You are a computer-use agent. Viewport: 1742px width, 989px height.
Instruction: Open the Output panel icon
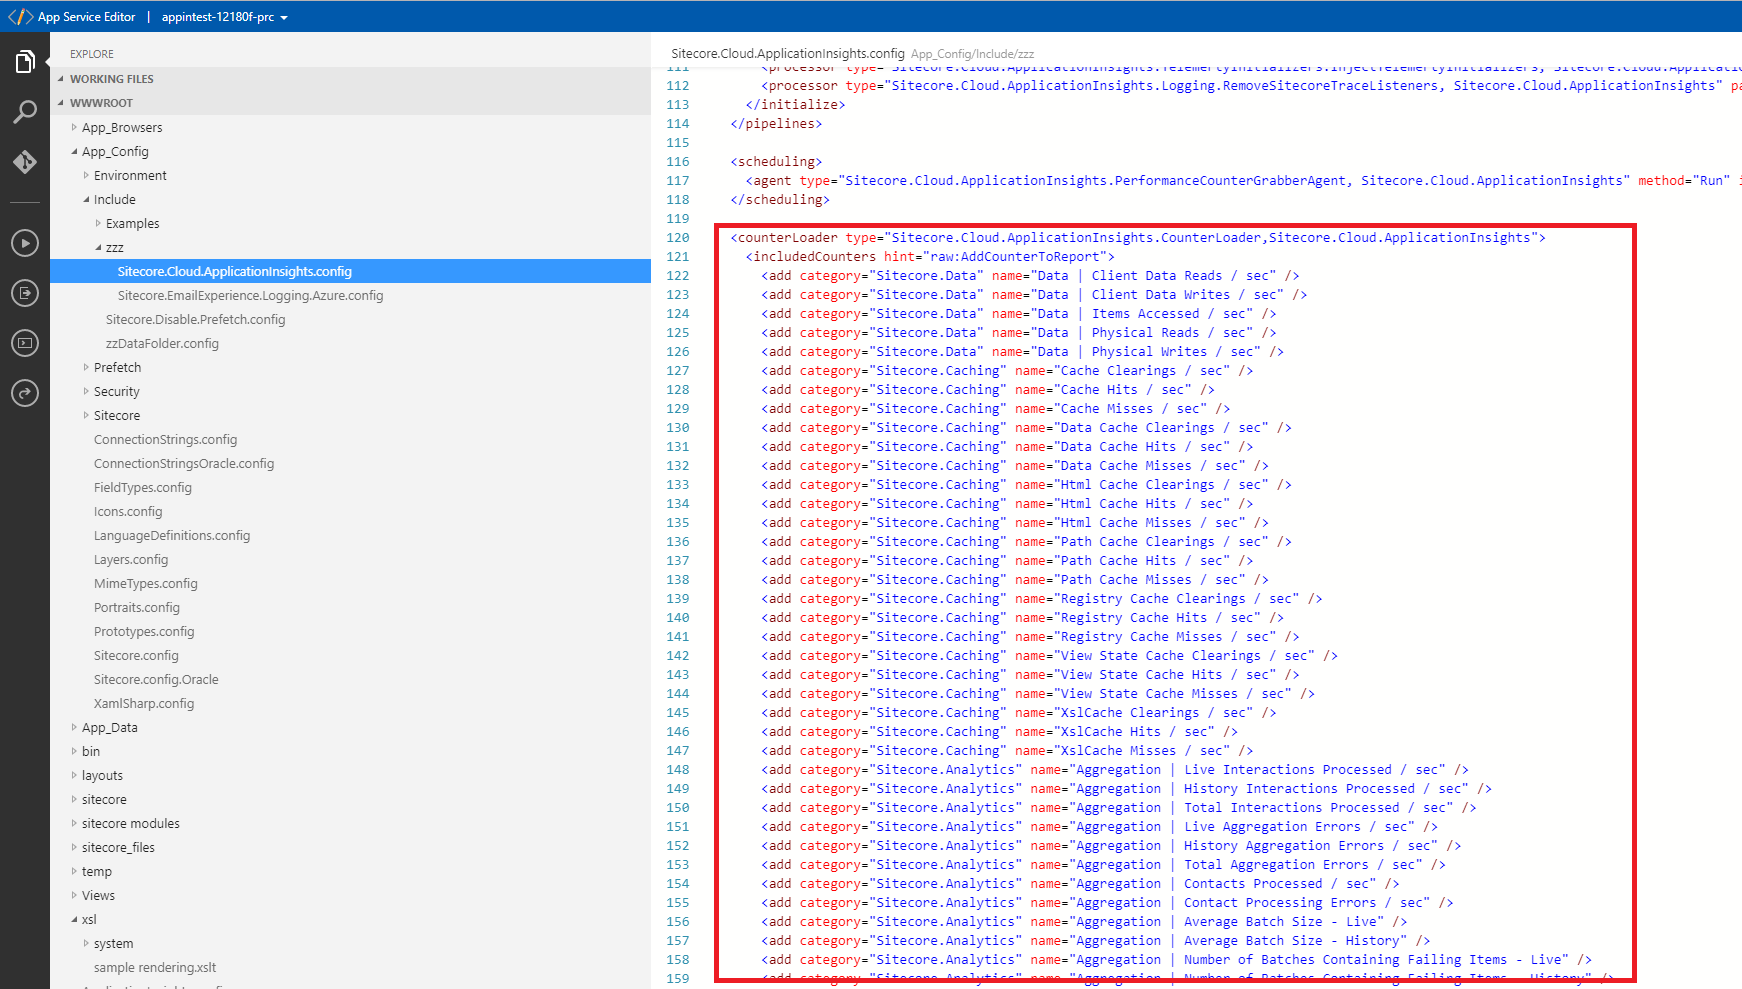(25, 293)
